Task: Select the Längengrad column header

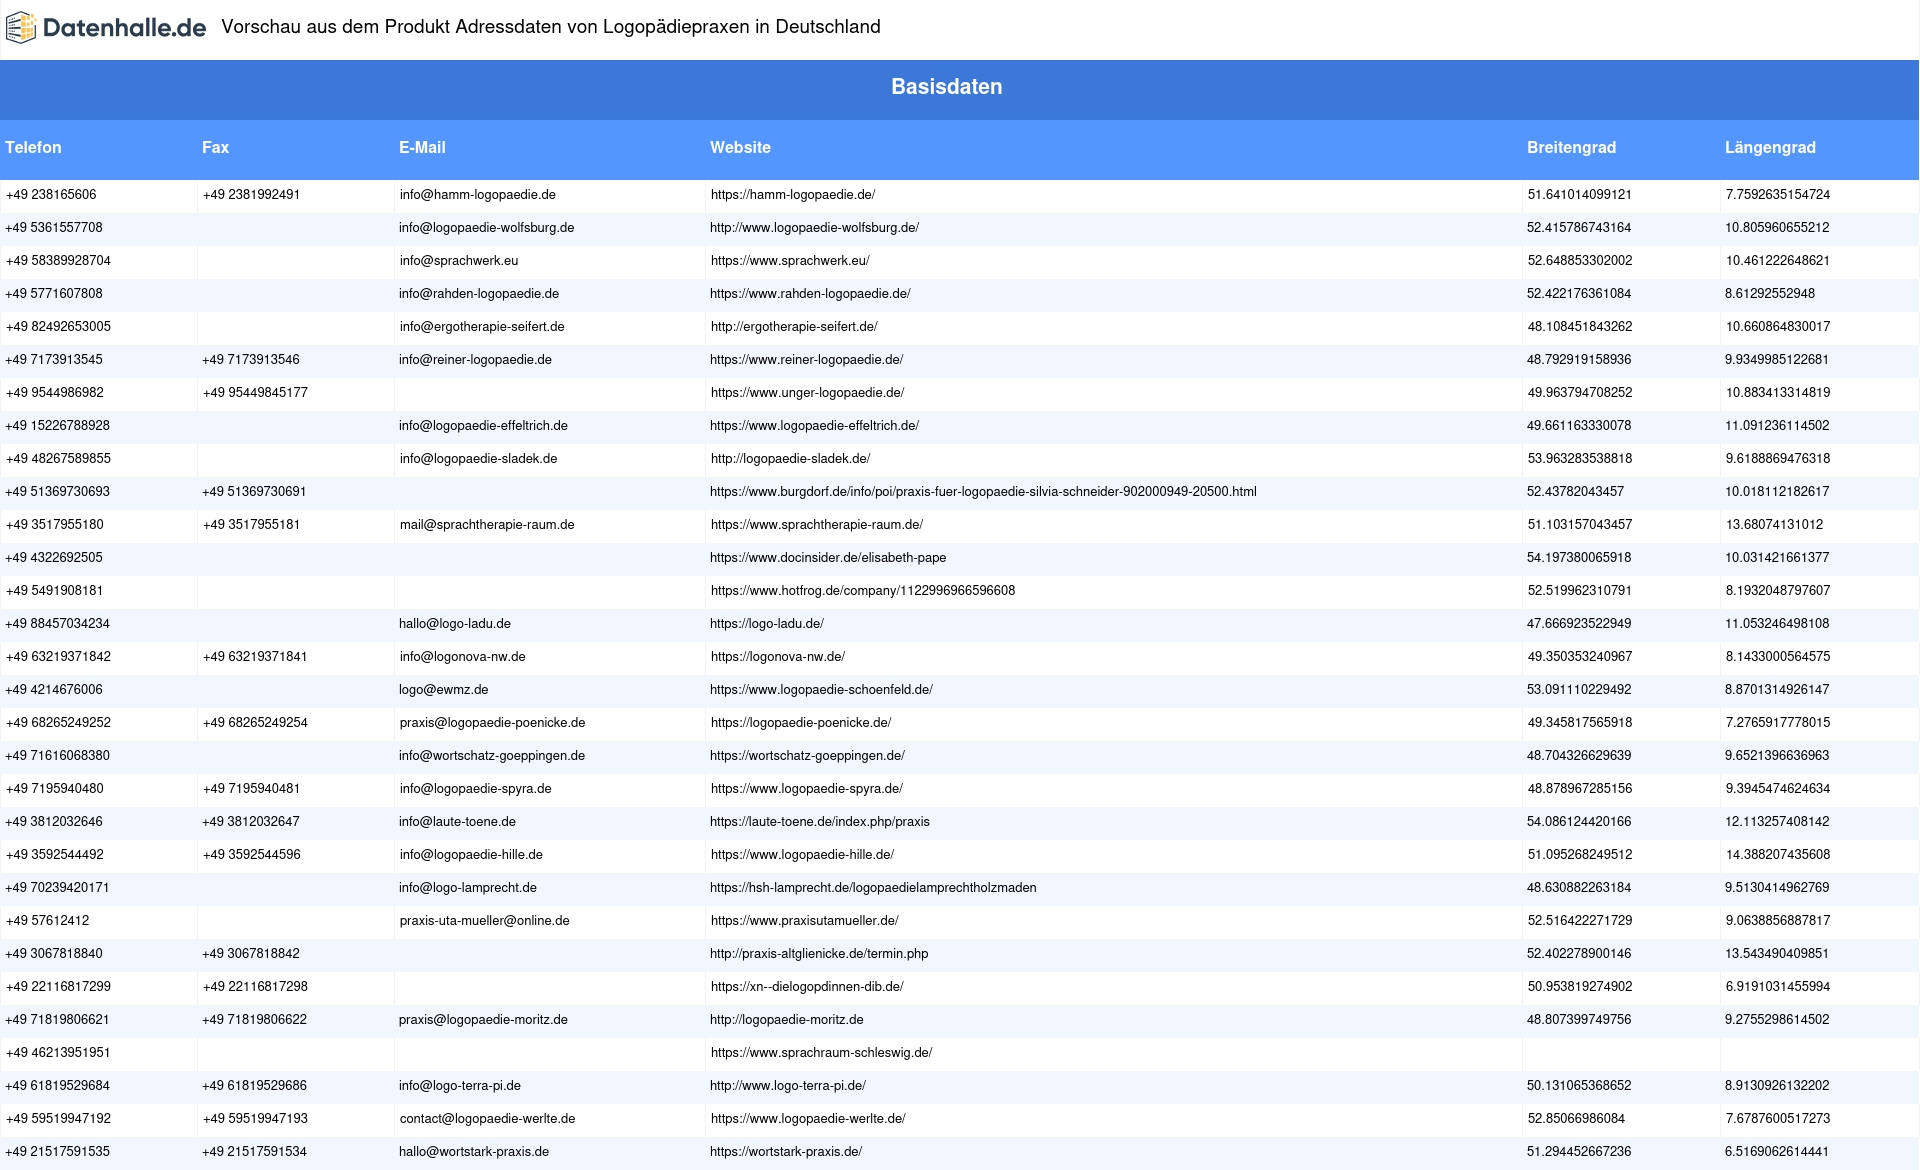Action: pos(1770,147)
